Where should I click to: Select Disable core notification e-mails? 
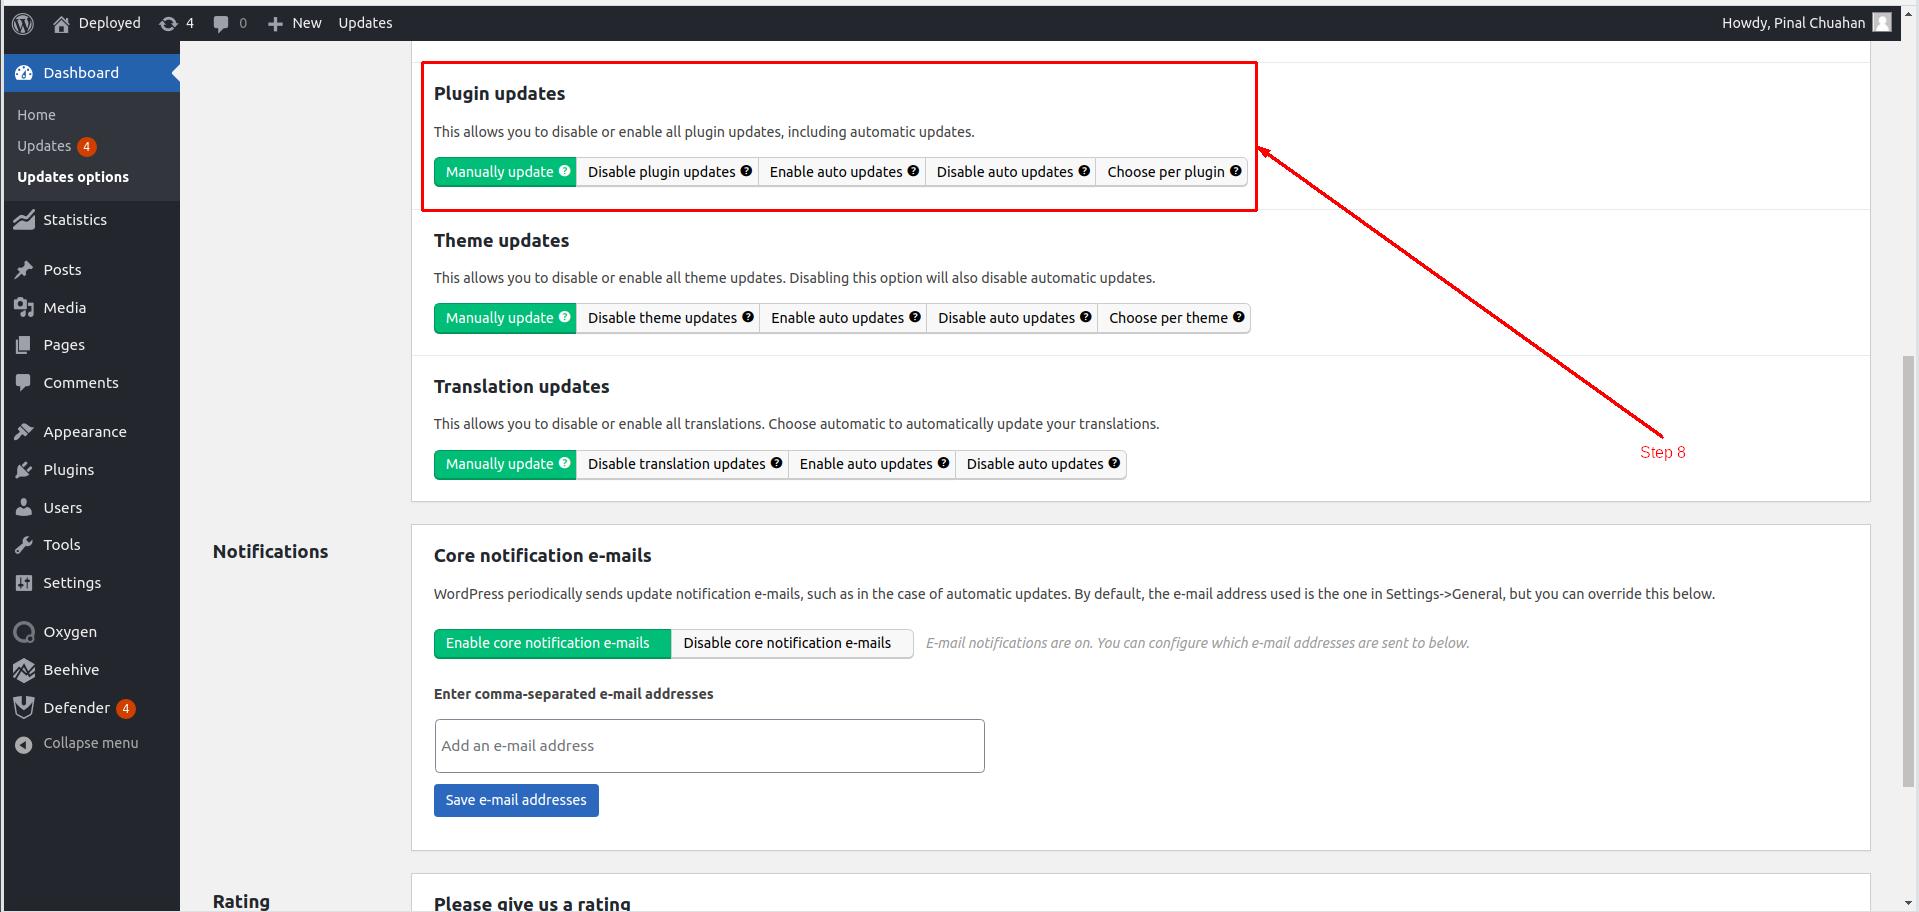[x=792, y=643]
